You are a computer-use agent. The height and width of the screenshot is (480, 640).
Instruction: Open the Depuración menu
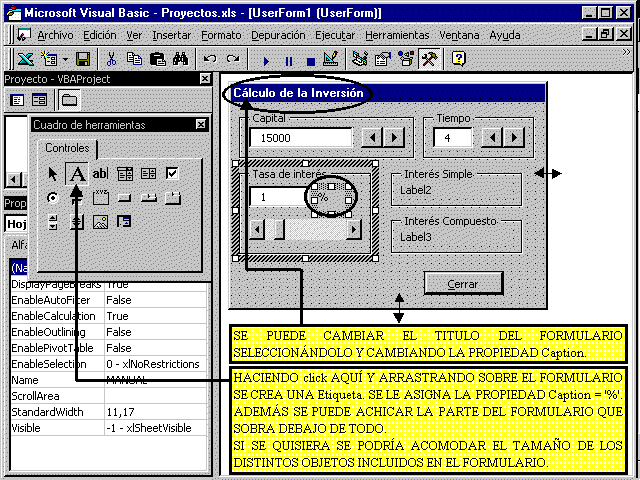click(x=278, y=36)
